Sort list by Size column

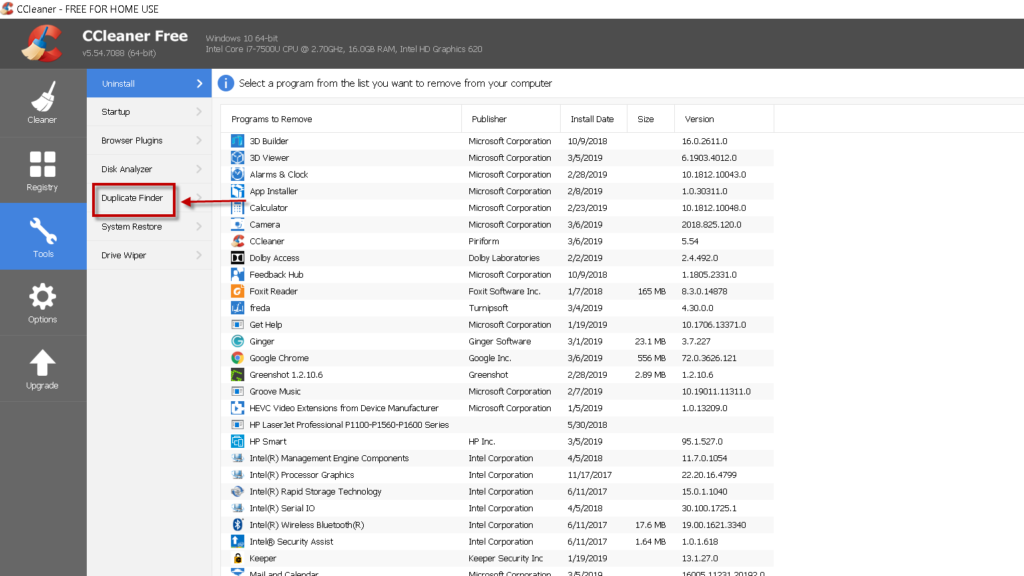pyautogui.click(x=650, y=119)
